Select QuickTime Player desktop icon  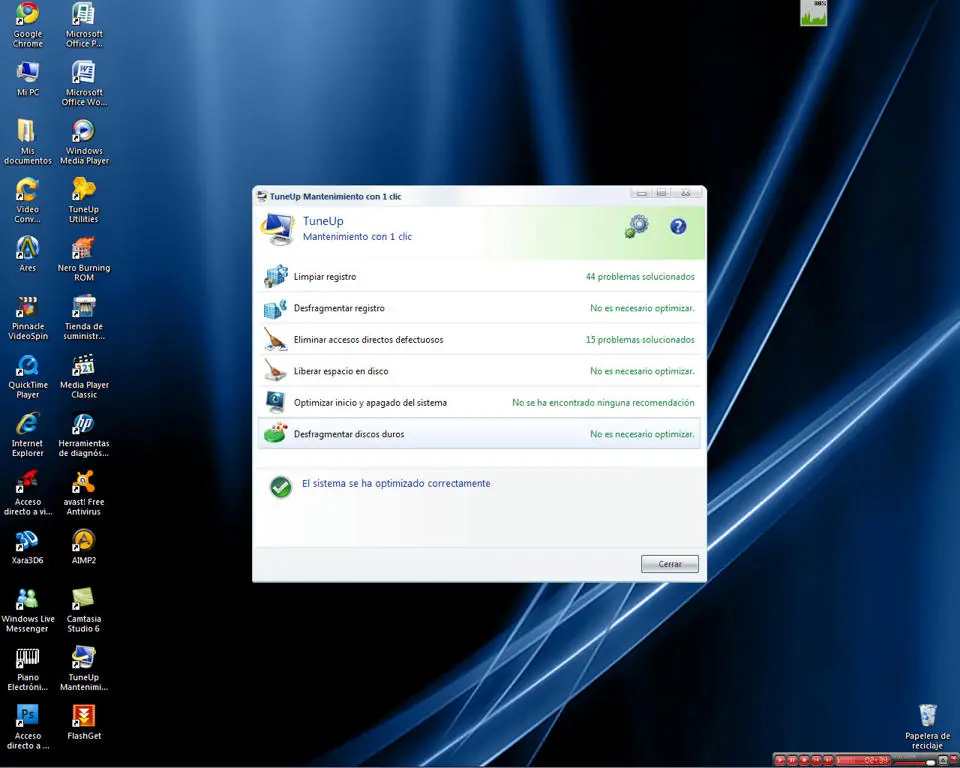pos(28,376)
